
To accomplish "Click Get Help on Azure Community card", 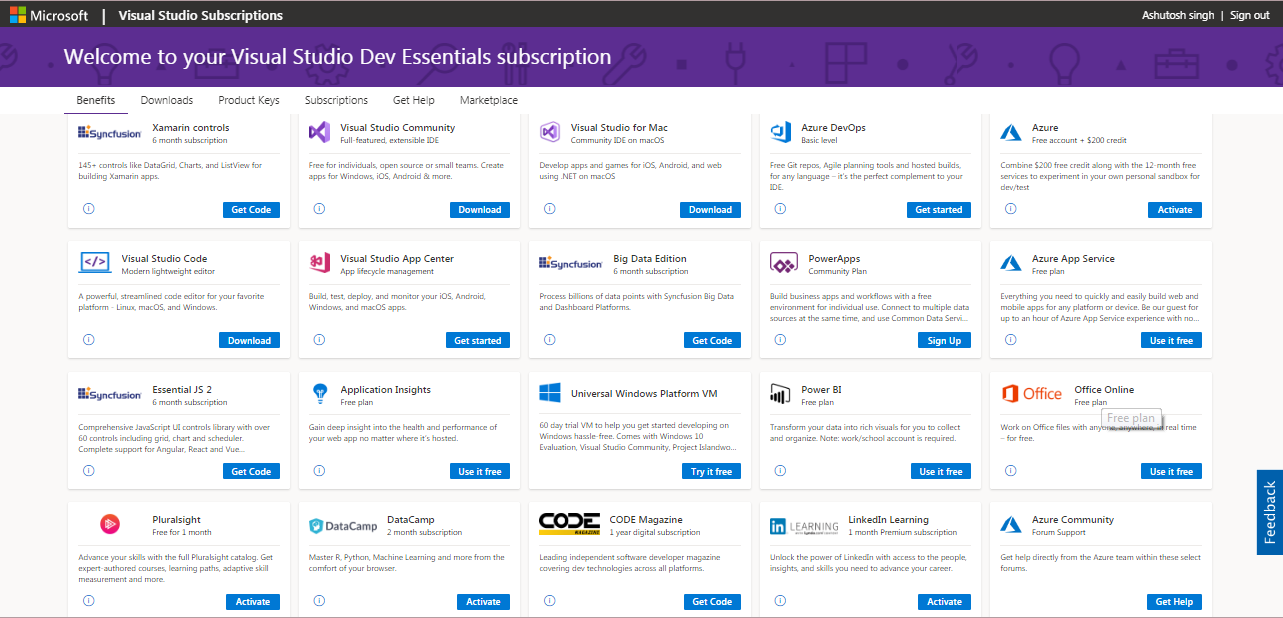I will pyautogui.click(x=1174, y=602).
